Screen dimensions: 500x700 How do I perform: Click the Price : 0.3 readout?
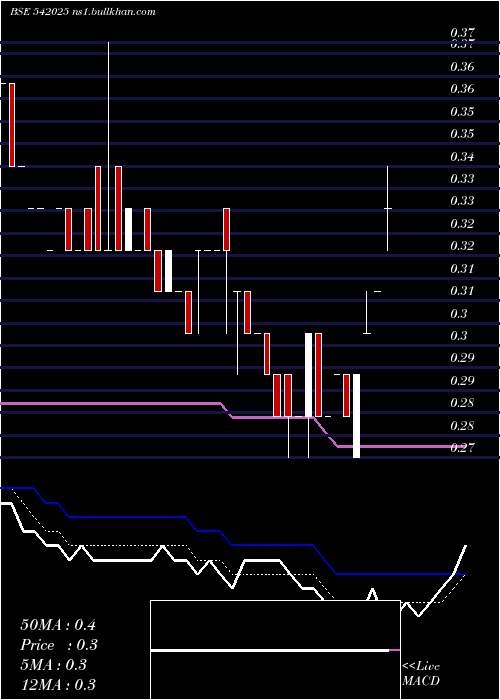click(59, 645)
